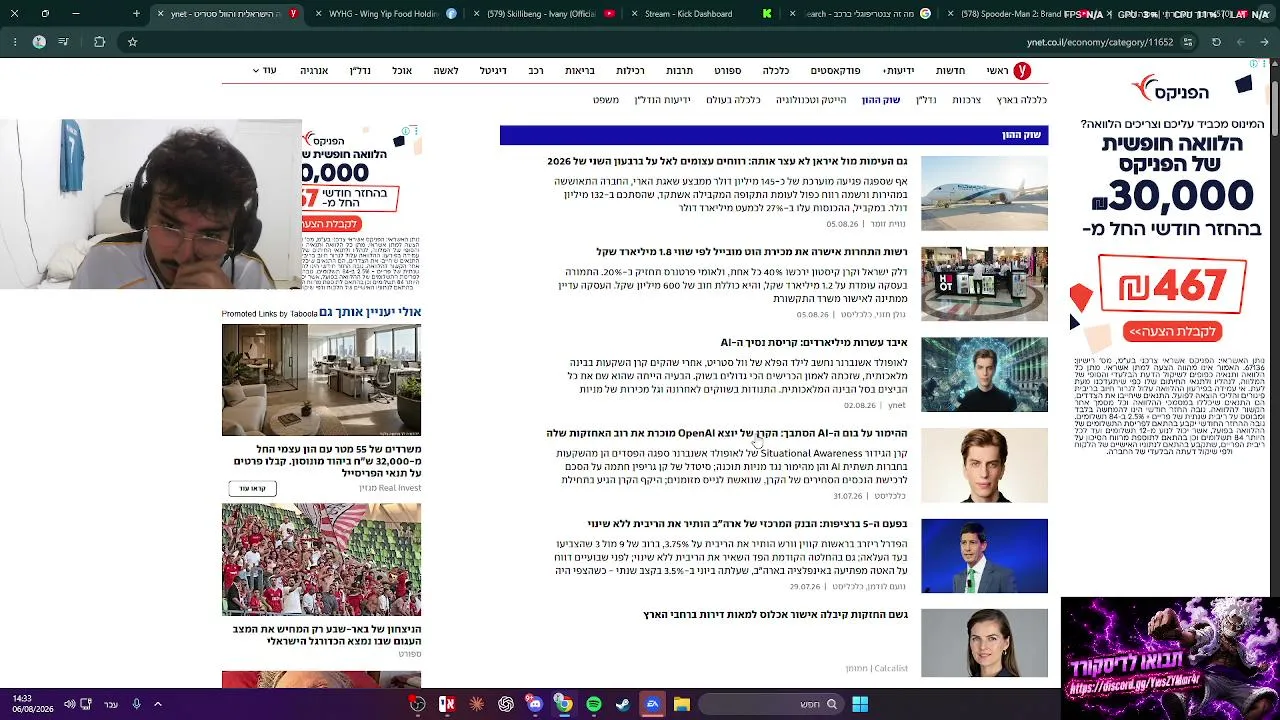Image resolution: width=1280 pixels, height=720 pixels.
Task: Open File Explorer from the taskbar
Action: 682,704
